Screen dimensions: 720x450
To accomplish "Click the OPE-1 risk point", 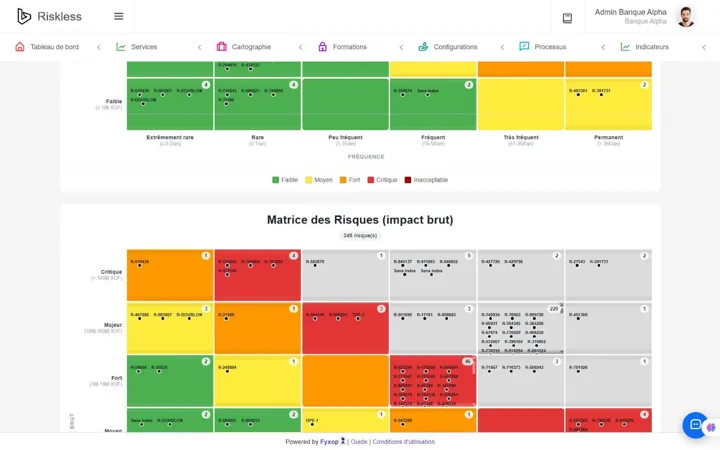I will 312,422.
